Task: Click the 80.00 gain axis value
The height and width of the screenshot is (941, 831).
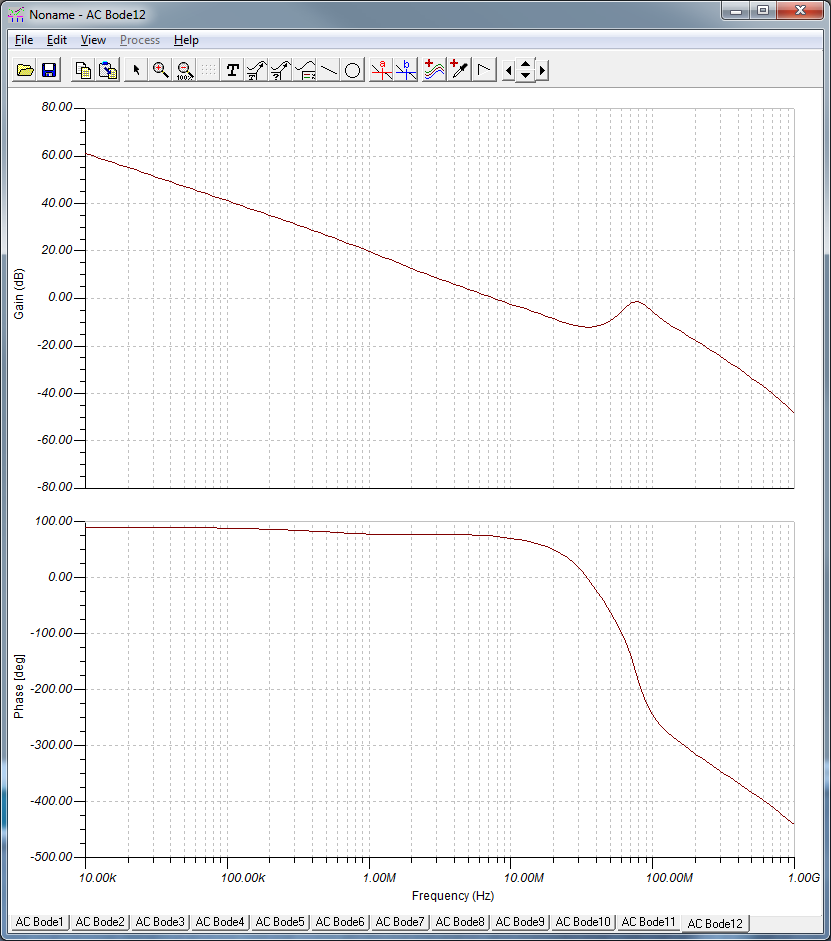Action: (x=57, y=107)
